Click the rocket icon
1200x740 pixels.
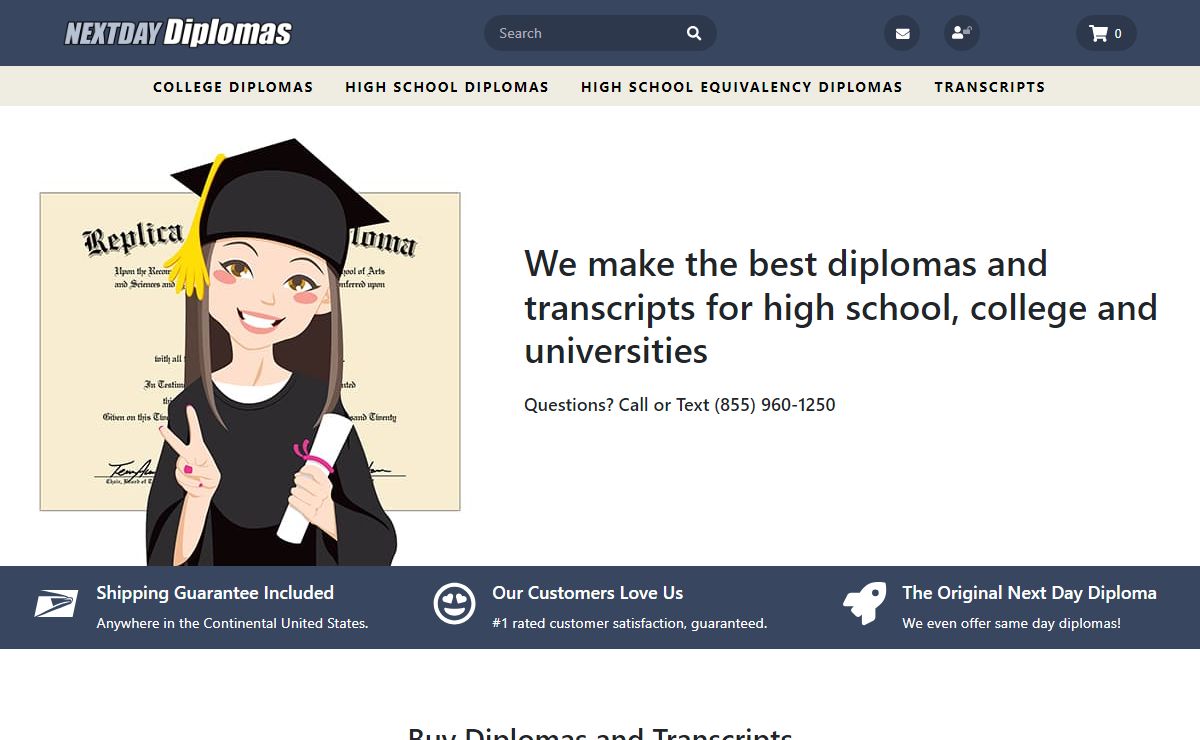(x=864, y=604)
